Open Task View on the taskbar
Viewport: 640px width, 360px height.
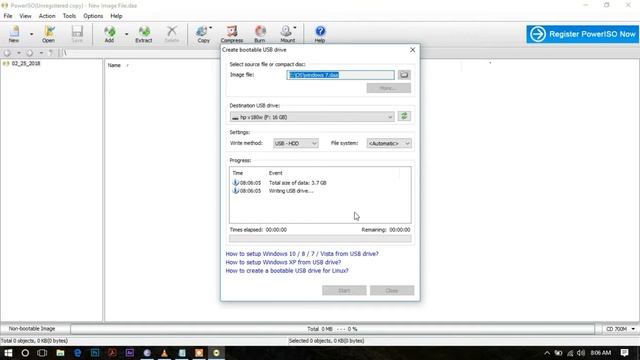pyautogui.click(x=42, y=353)
